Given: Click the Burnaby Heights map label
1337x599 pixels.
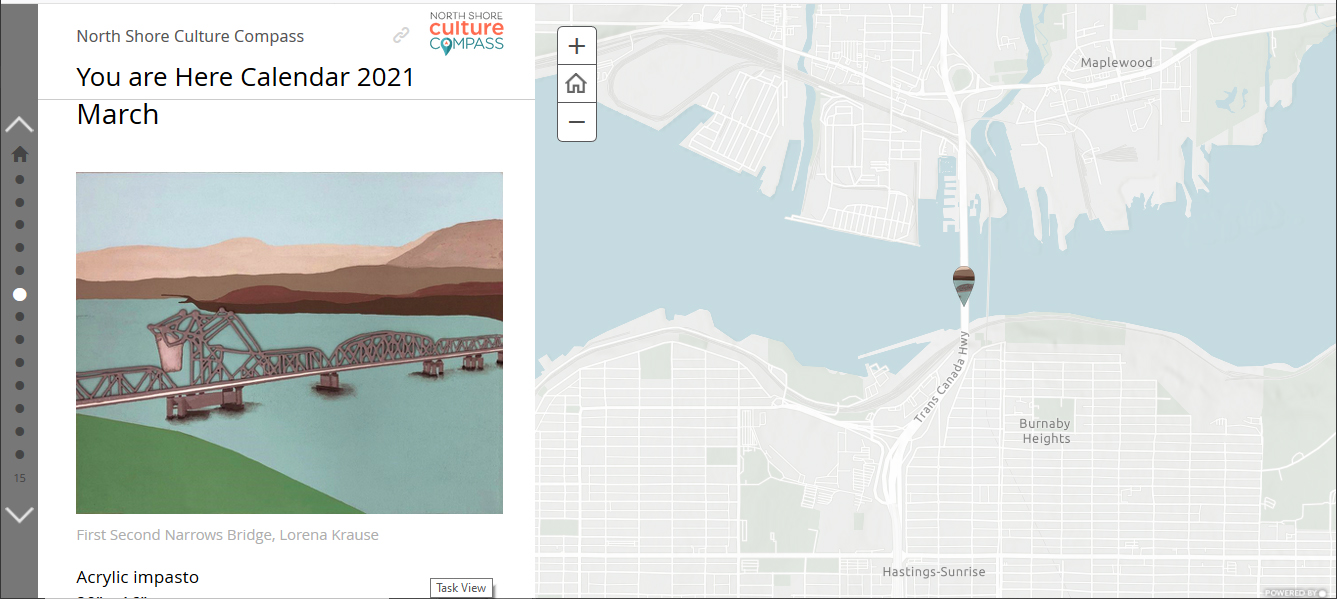Looking at the screenshot, I should click(1046, 431).
